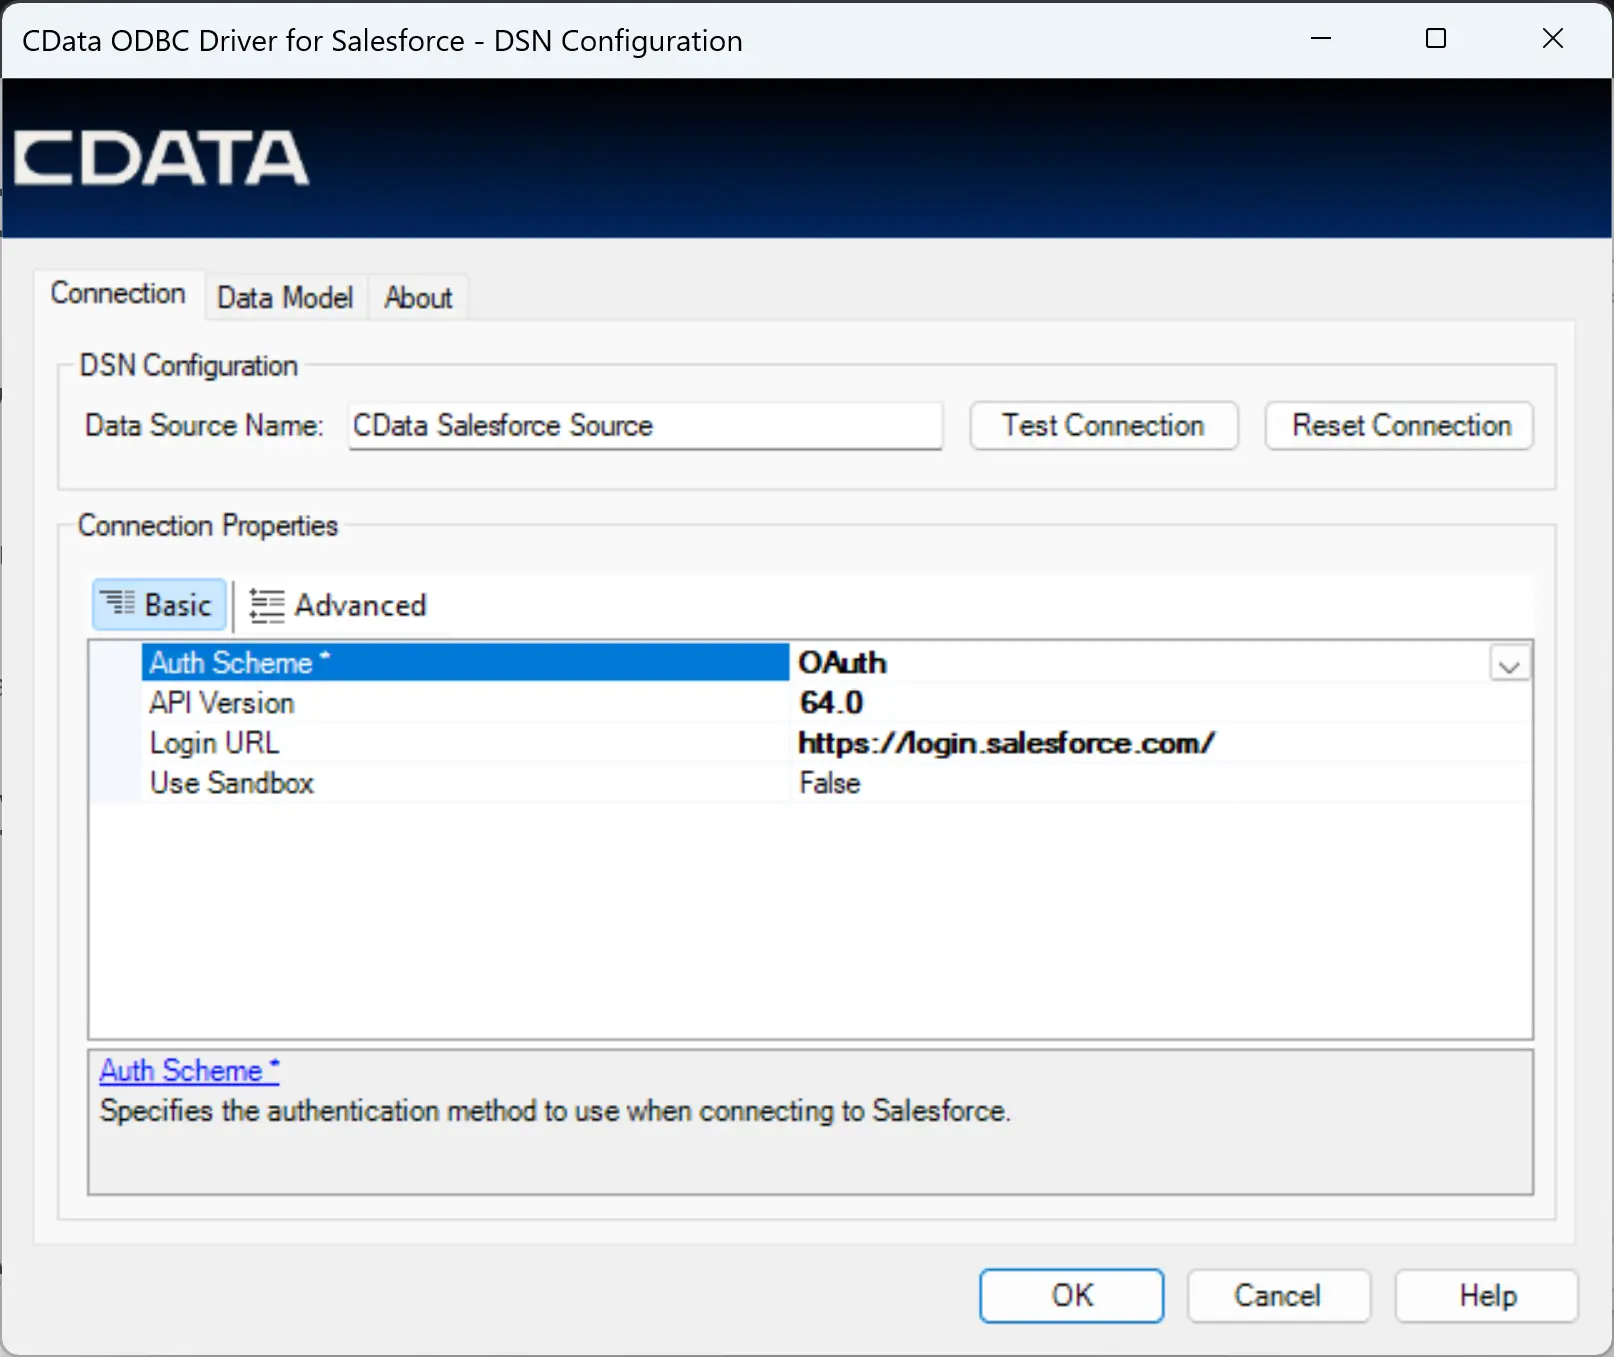Open Help for the driver
The image size is (1614, 1357).
click(x=1487, y=1296)
